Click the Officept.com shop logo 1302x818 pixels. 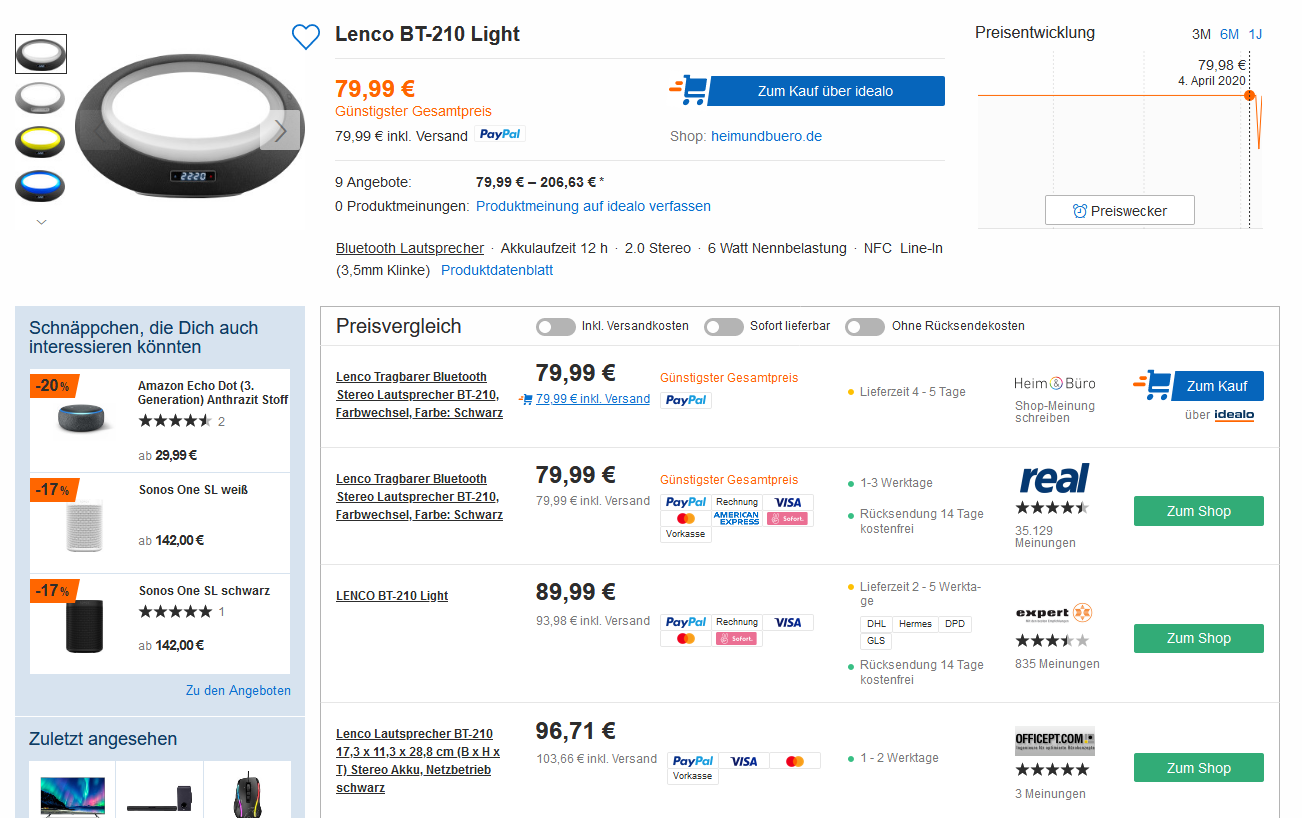pos(1054,741)
